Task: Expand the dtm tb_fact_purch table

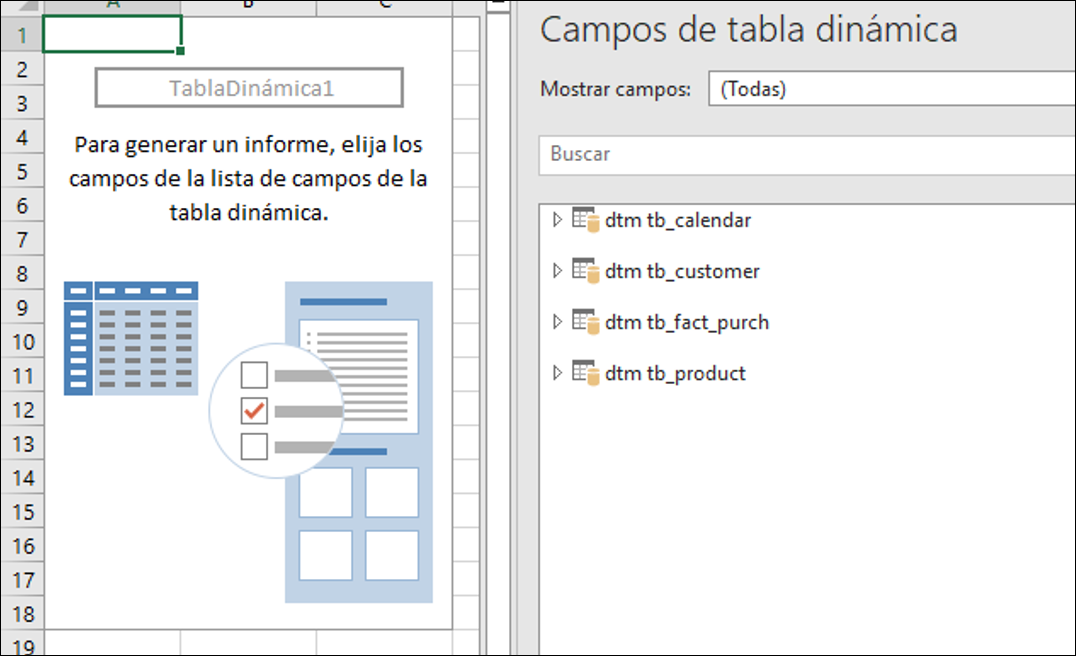Action: tap(557, 321)
